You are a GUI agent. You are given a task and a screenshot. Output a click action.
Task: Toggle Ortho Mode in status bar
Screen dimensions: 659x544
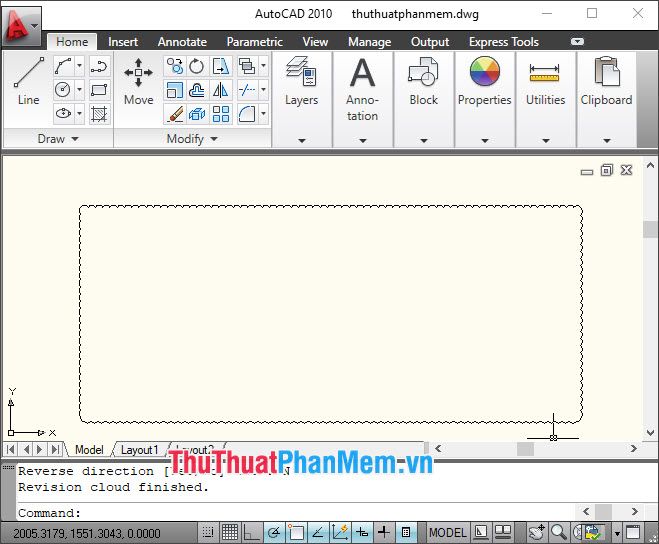click(x=252, y=532)
